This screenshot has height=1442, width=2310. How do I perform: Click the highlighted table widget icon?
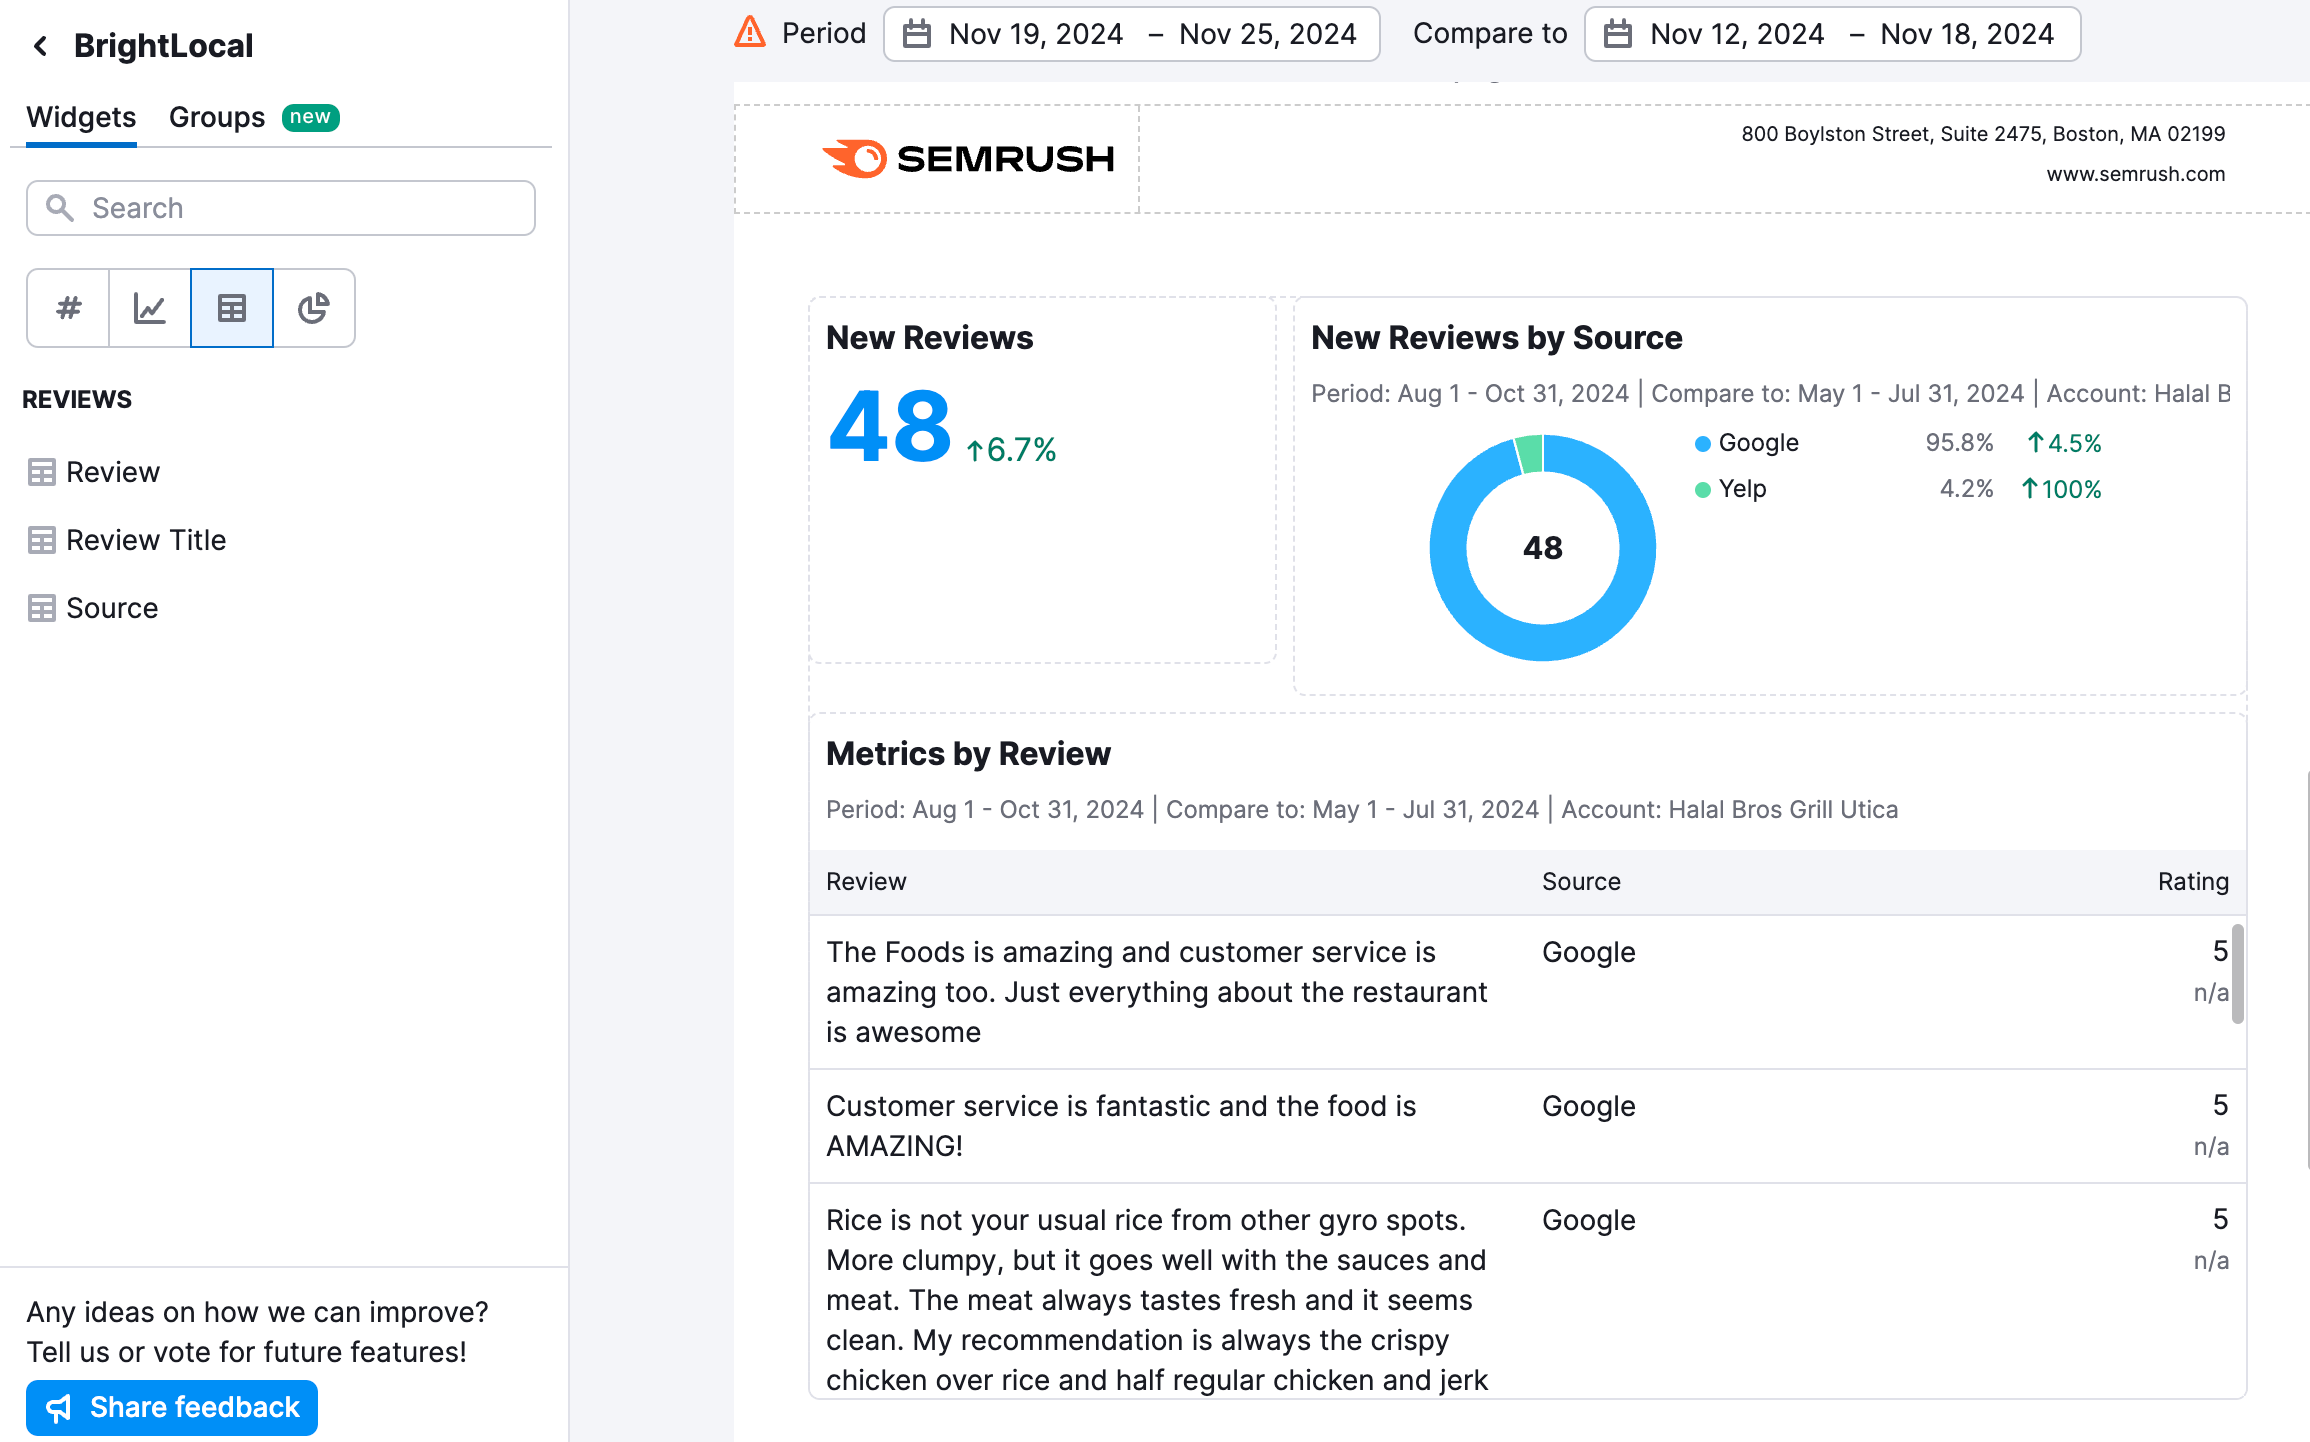(x=231, y=308)
